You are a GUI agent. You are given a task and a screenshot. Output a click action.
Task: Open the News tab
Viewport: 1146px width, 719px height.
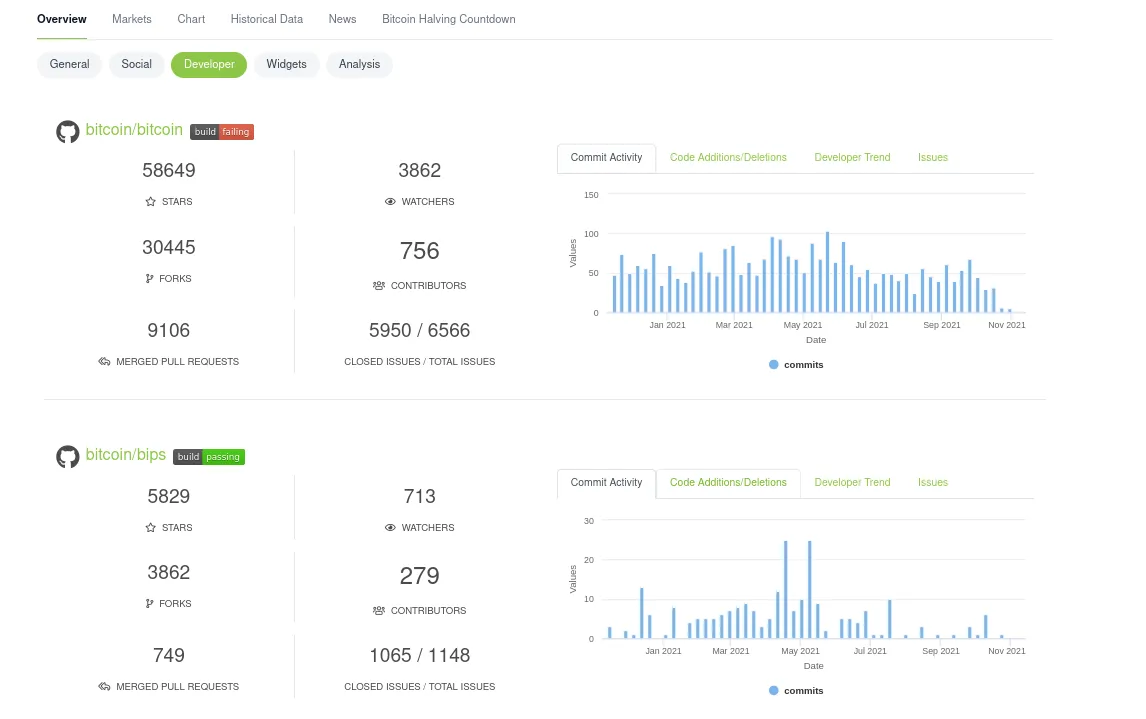343,19
